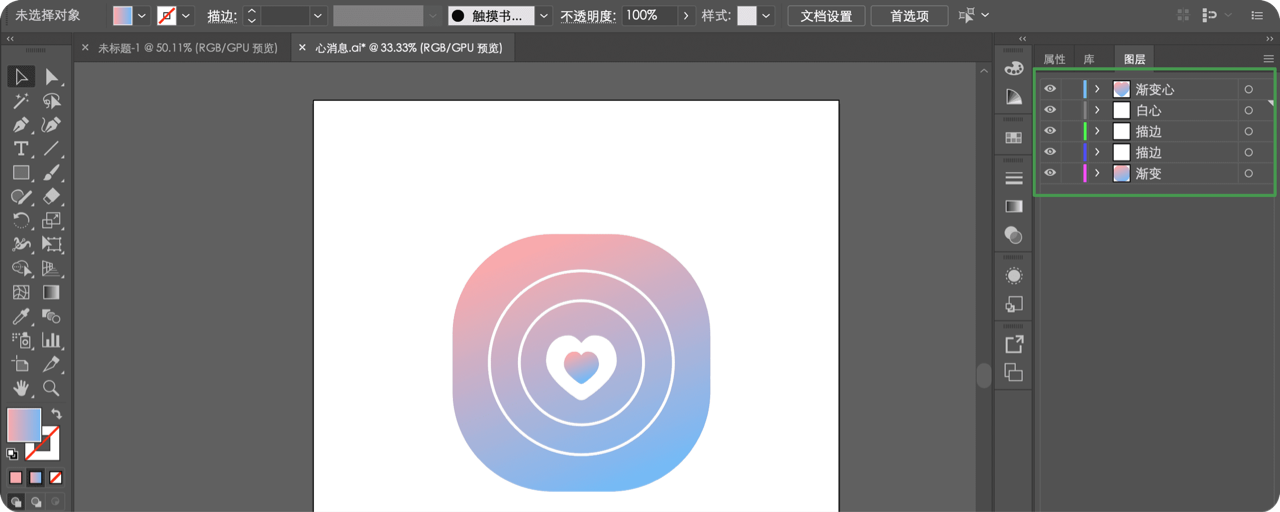
Task: Open the Stroke panel icon in dock
Action: [x=1014, y=178]
